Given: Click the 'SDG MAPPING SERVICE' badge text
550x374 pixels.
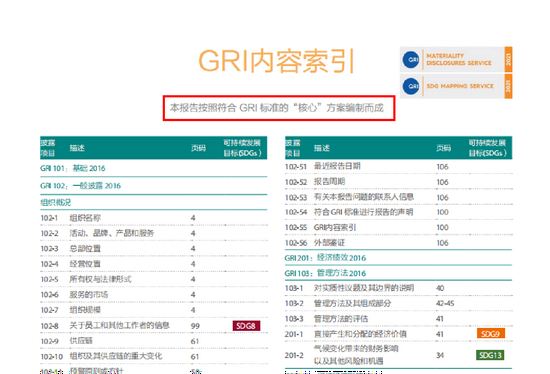Looking at the screenshot, I should [x=460, y=86].
